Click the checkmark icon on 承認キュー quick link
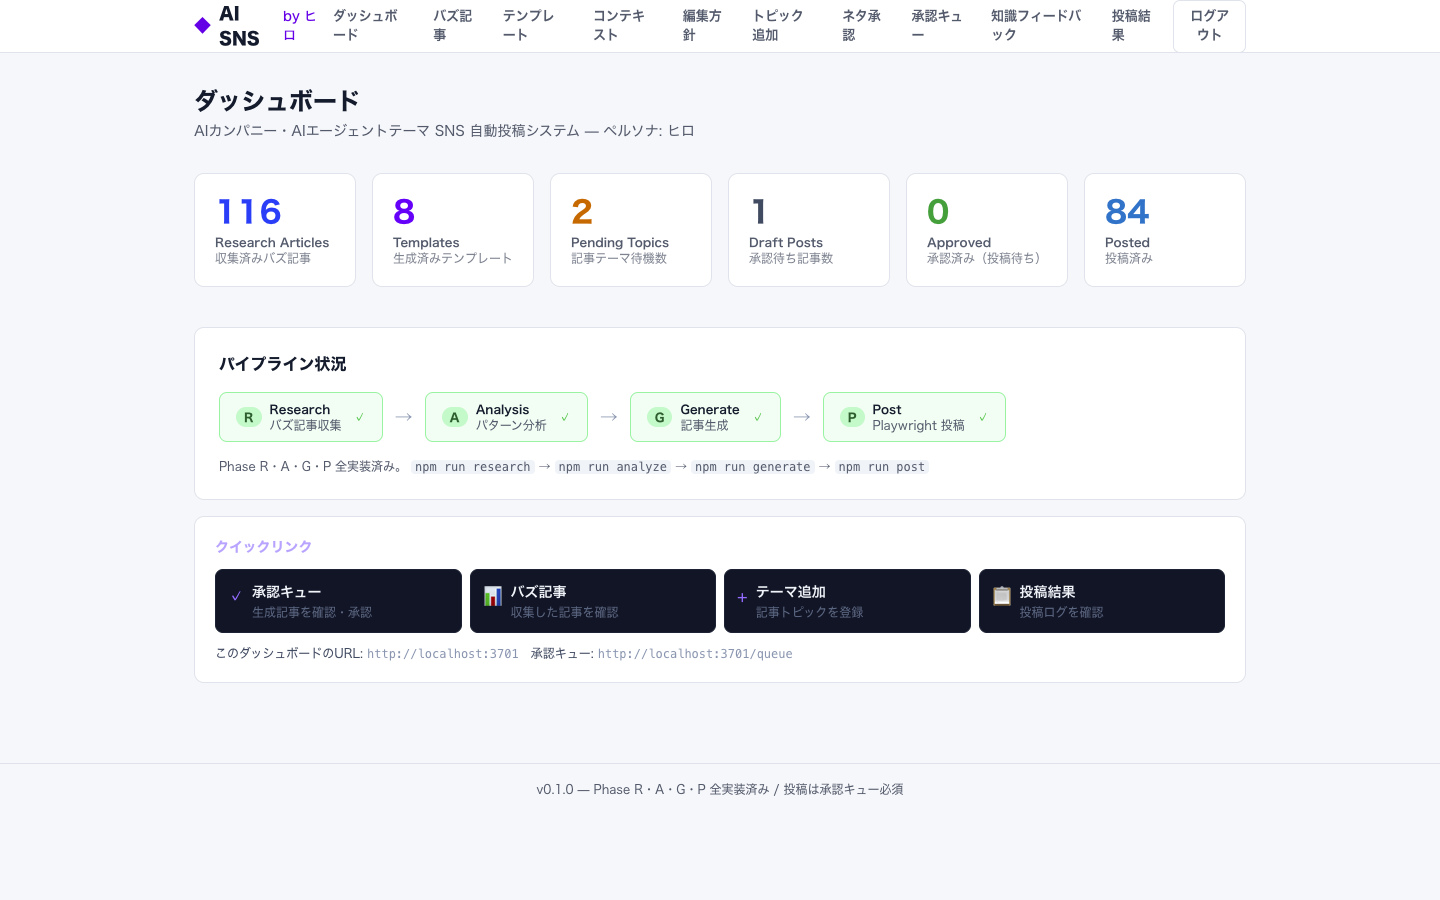Image resolution: width=1440 pixels, height=900 pixels. pyautogui.click(x=236, y=596)
